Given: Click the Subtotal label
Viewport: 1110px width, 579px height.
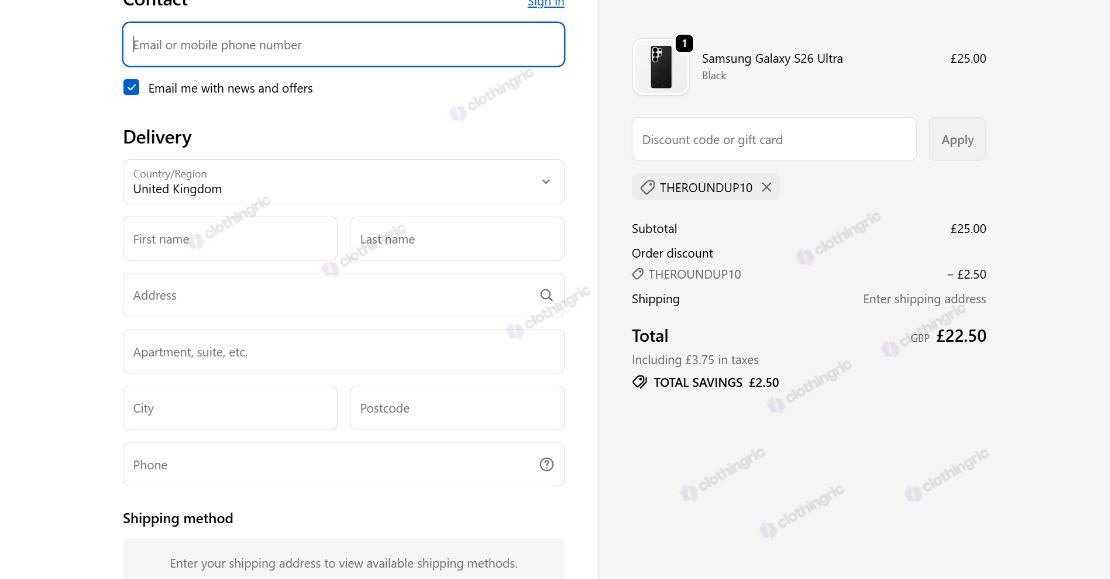Looking at the screenshot, I should tap(654, 229).
